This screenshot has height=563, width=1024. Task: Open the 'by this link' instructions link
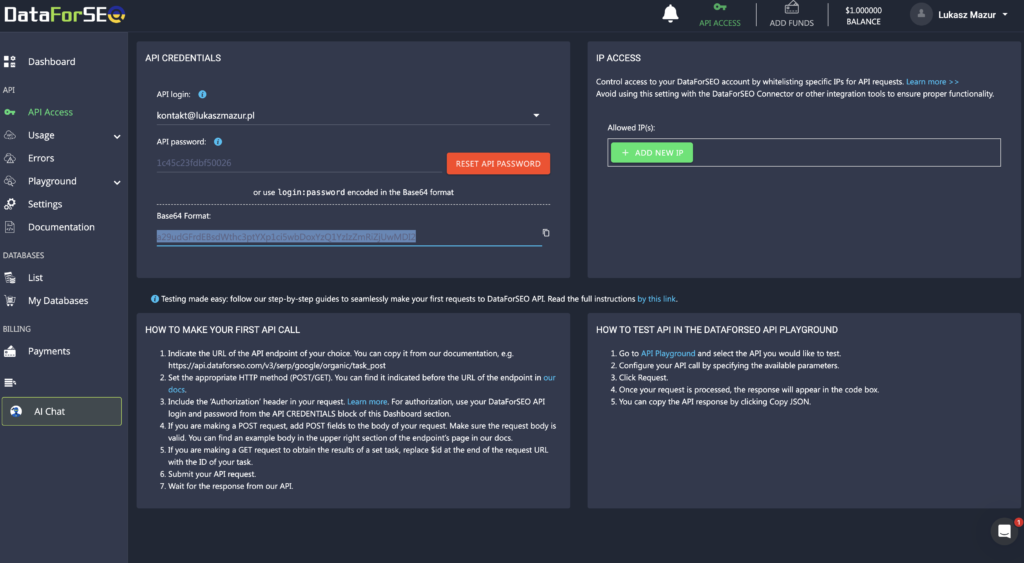656,298
